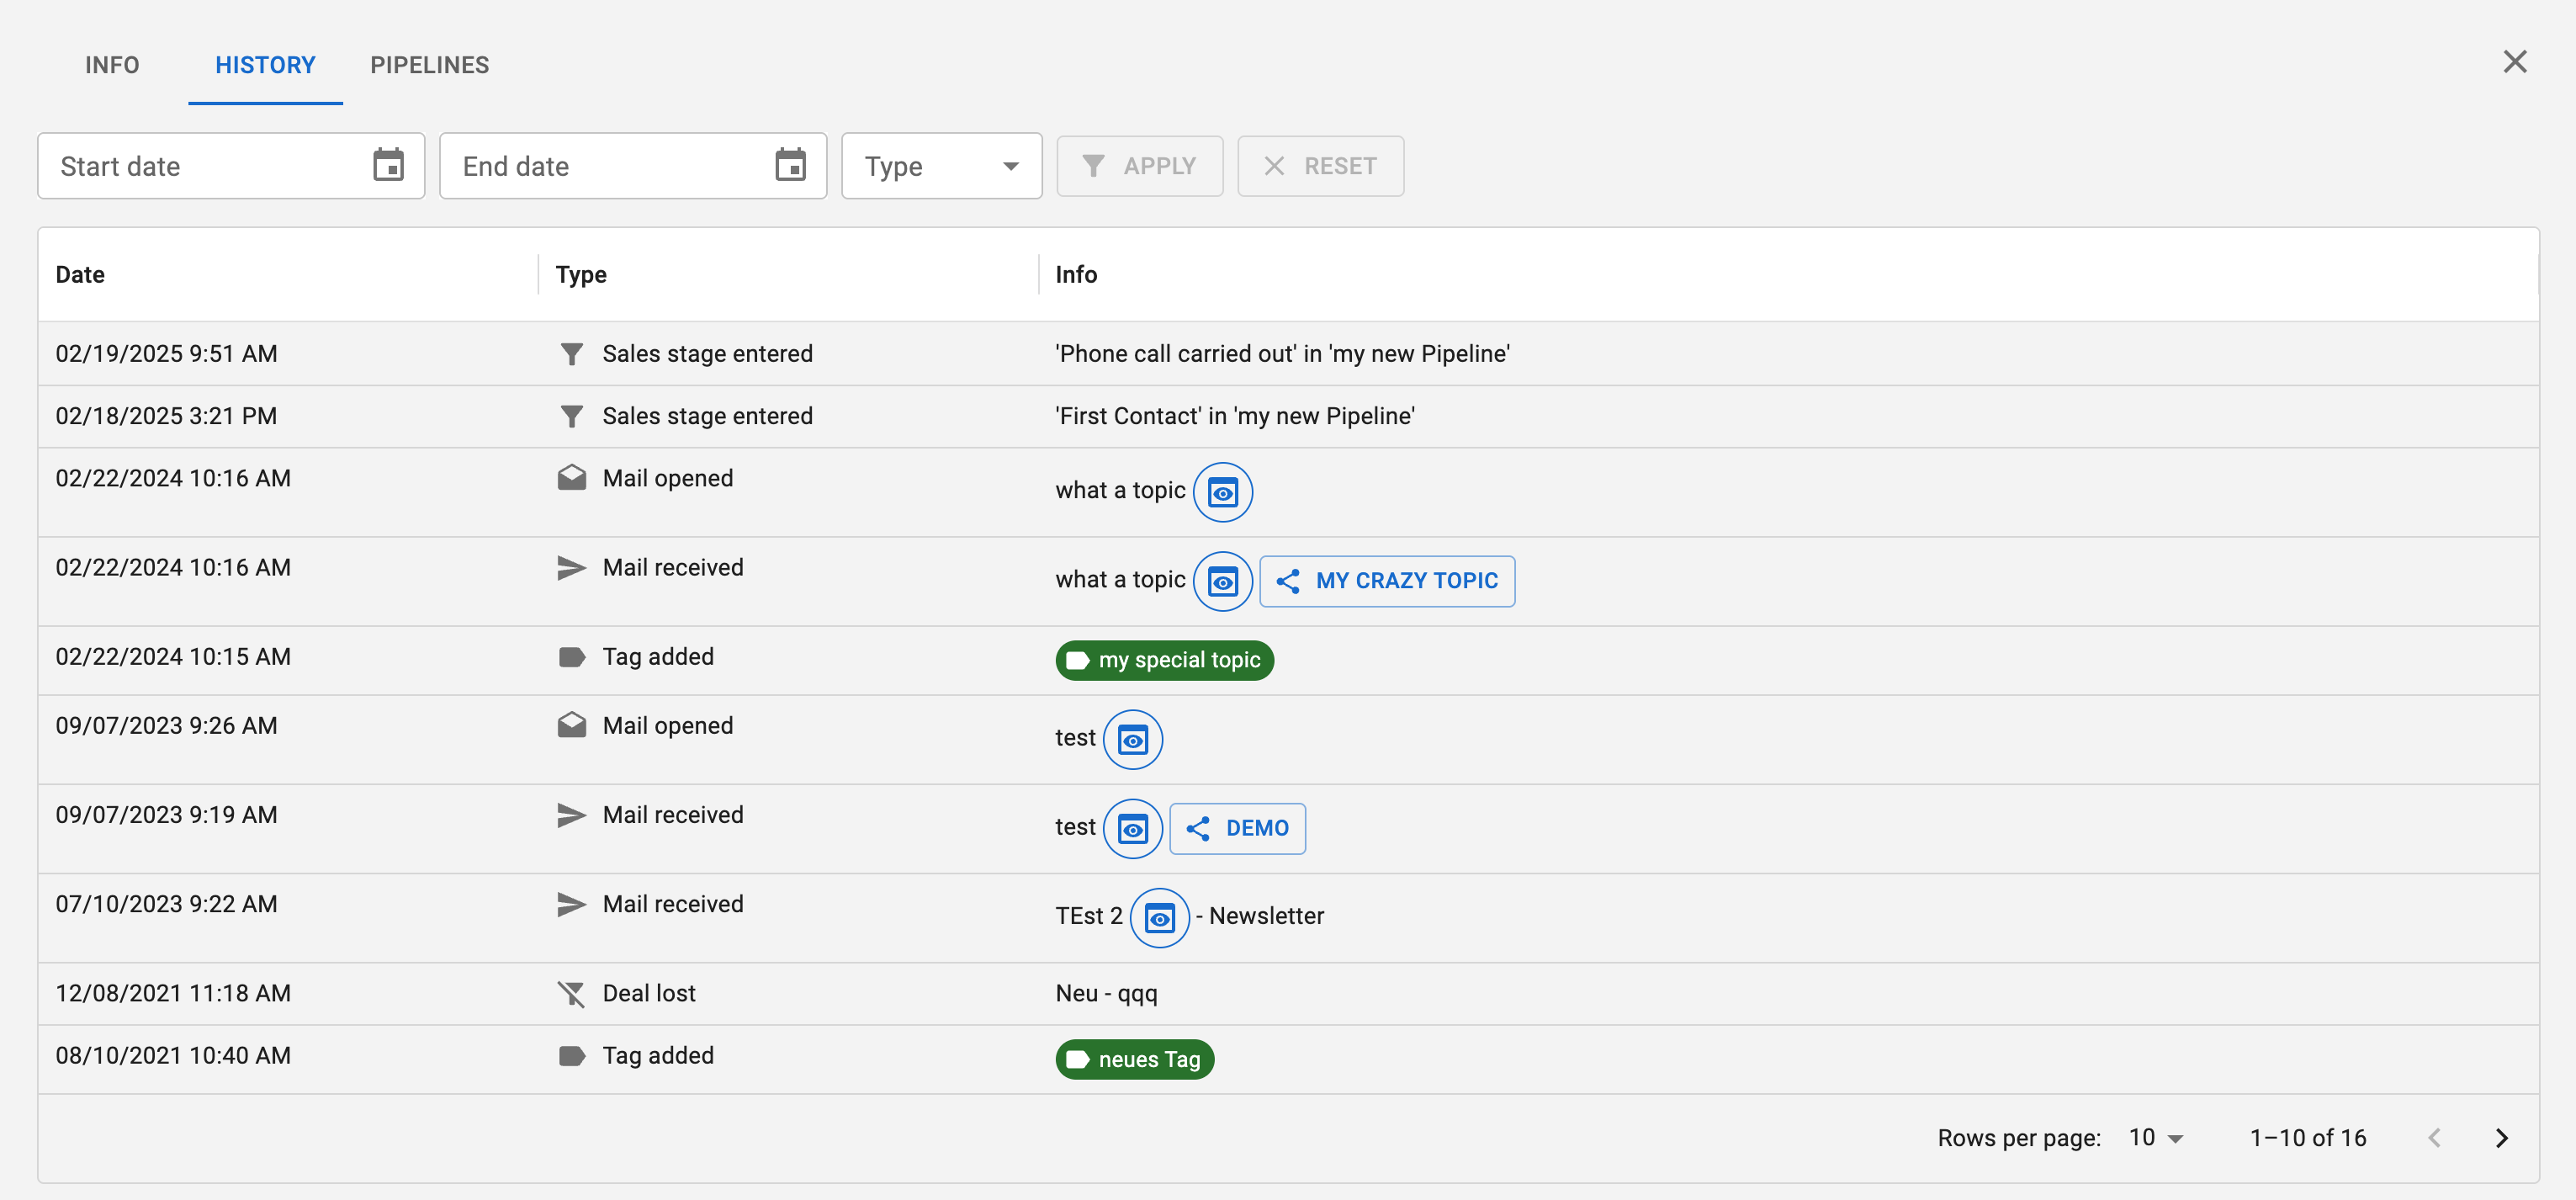
Task: Select date '02/22/2024 10:15 AM'
Action: [x=173, y=657]
